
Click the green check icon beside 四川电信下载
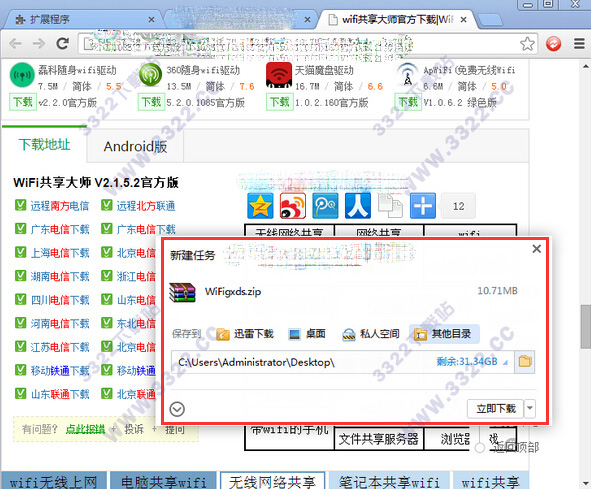(x=20, y=299)
